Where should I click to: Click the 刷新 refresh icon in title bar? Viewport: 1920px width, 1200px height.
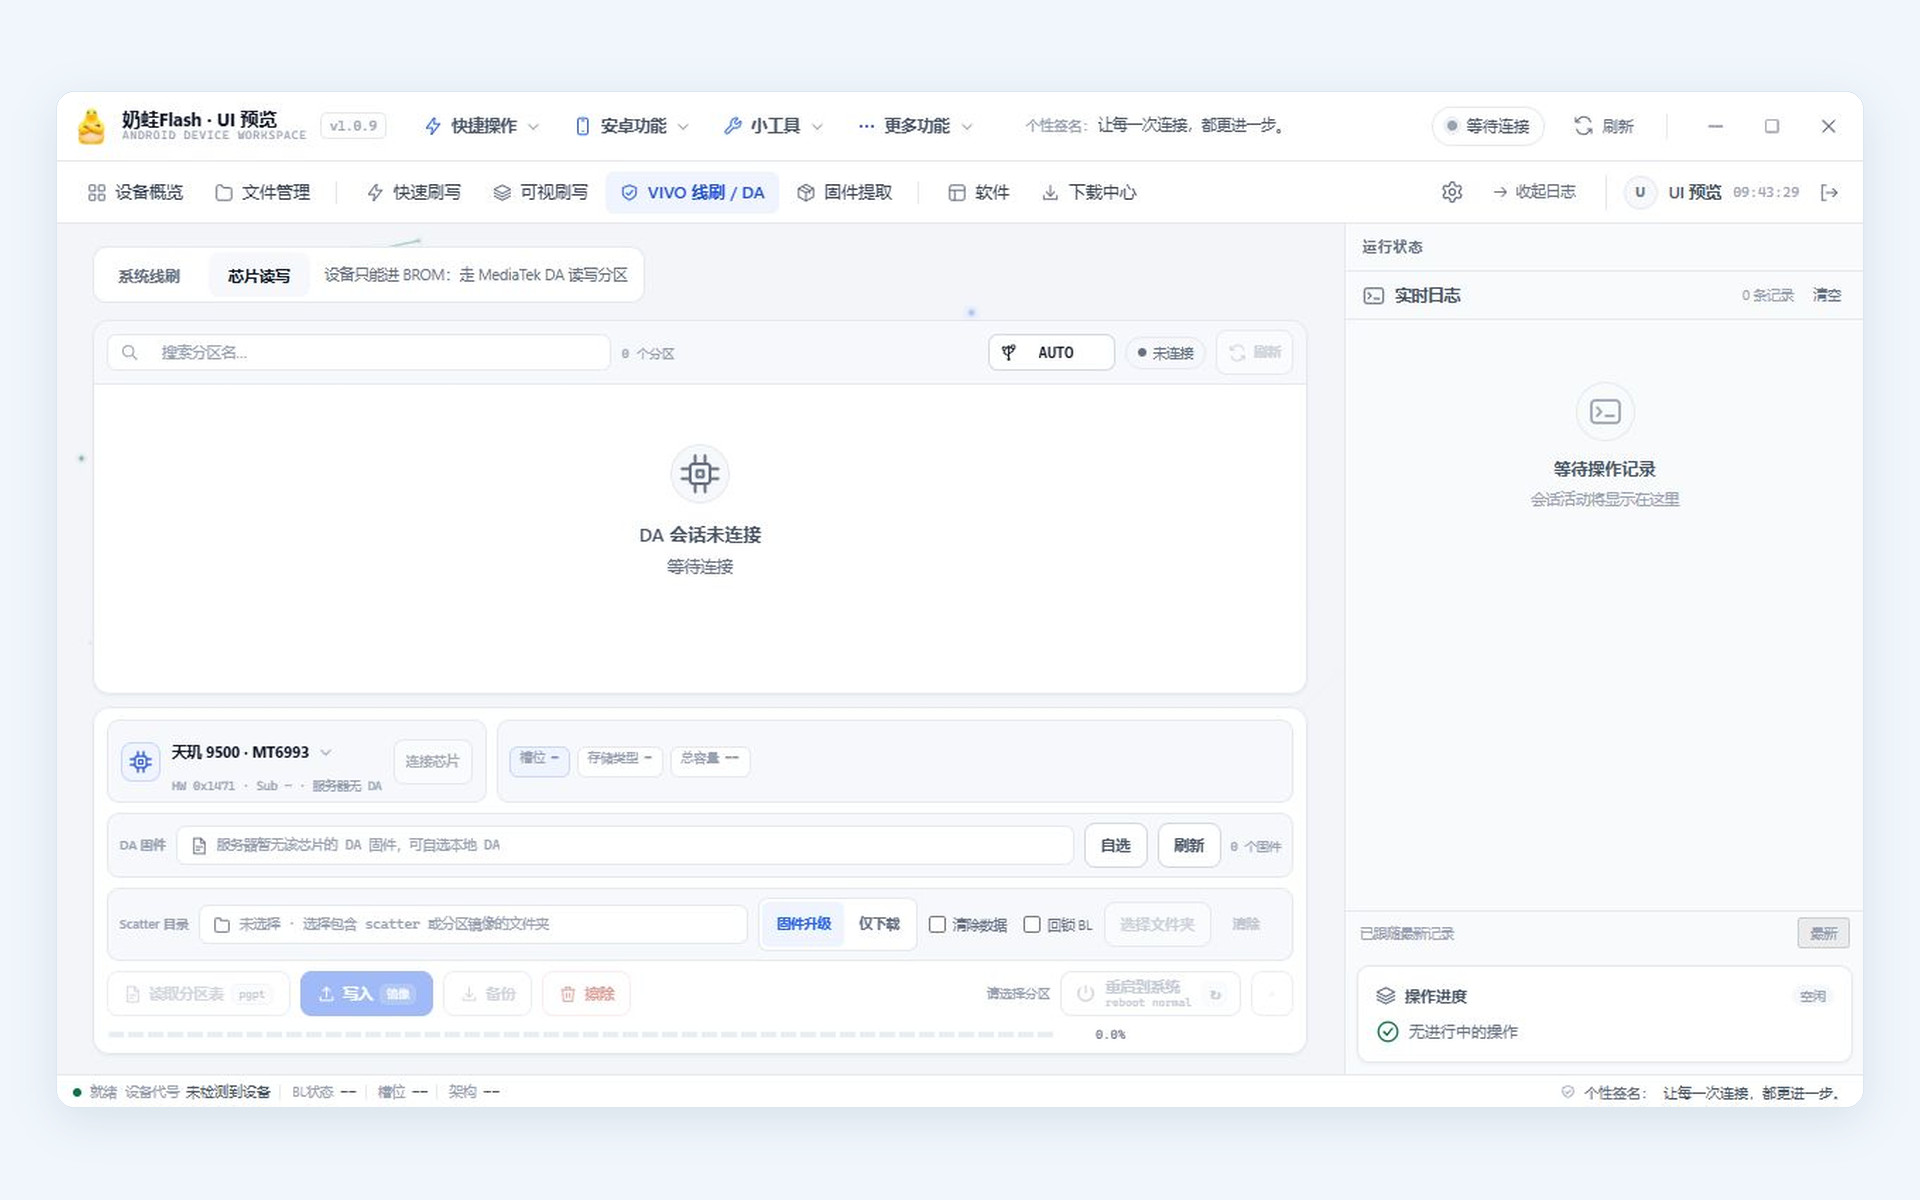click(x=1583, y=126)
